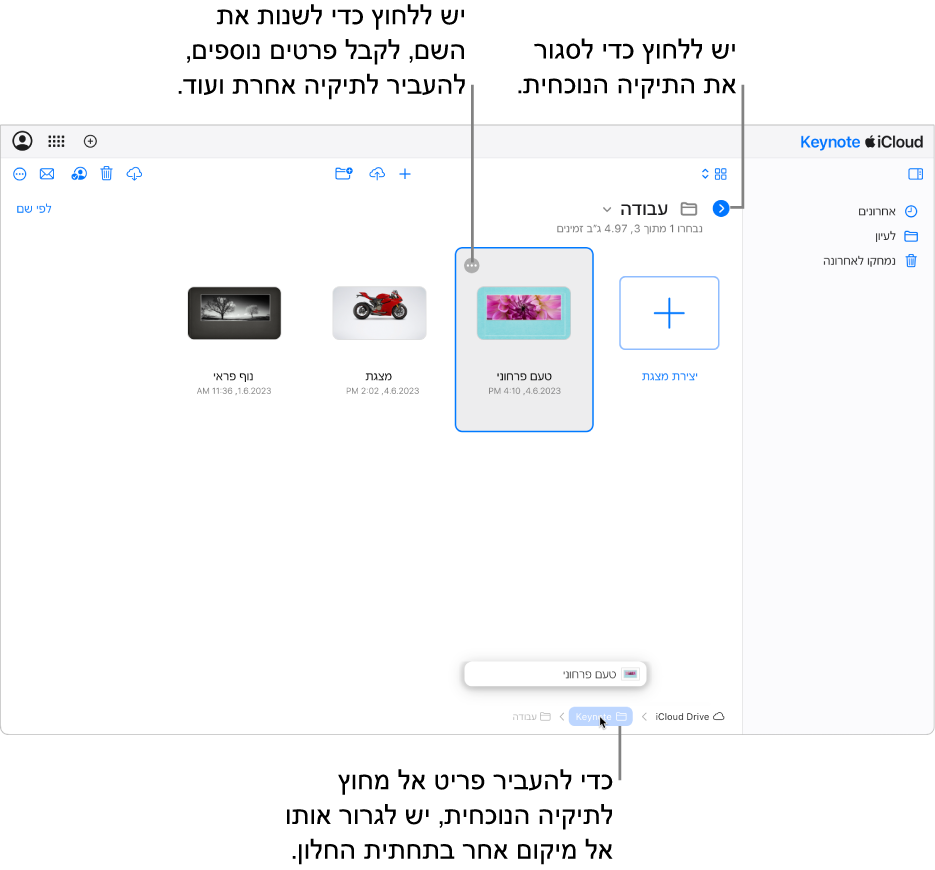Click the יצירת מצגת plus tile
The width and height of the screenshot is (935, 870).
pyautogui.click(x=669, y=313)
